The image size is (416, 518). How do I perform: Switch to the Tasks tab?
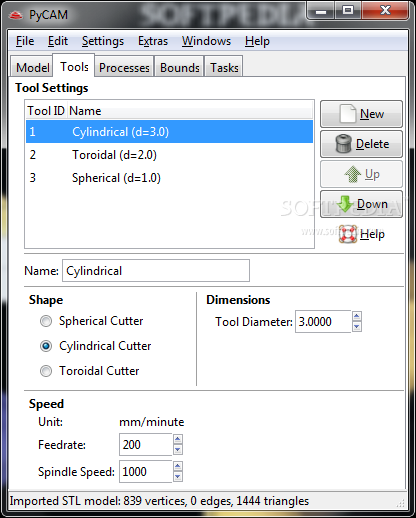point(224,68)
